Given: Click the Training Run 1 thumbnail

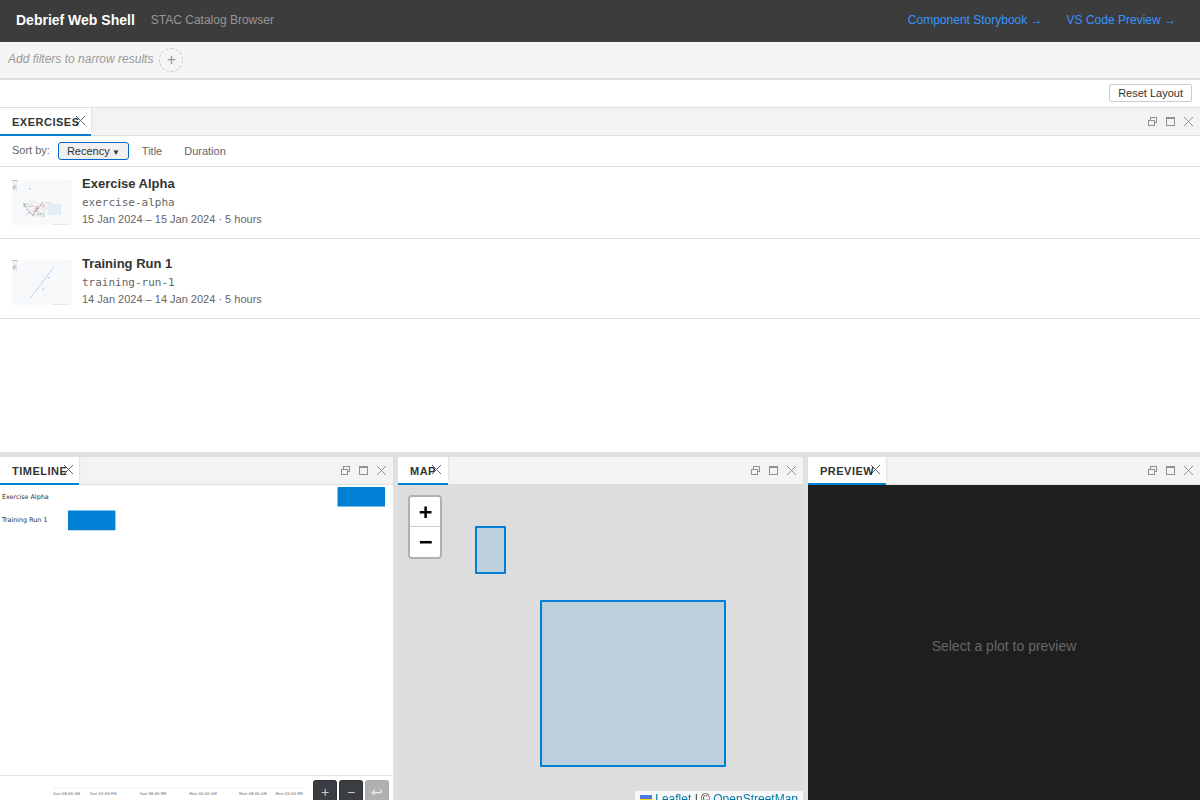Looking at the screenshot, I should pyautogui.click(x=41, y=282).
